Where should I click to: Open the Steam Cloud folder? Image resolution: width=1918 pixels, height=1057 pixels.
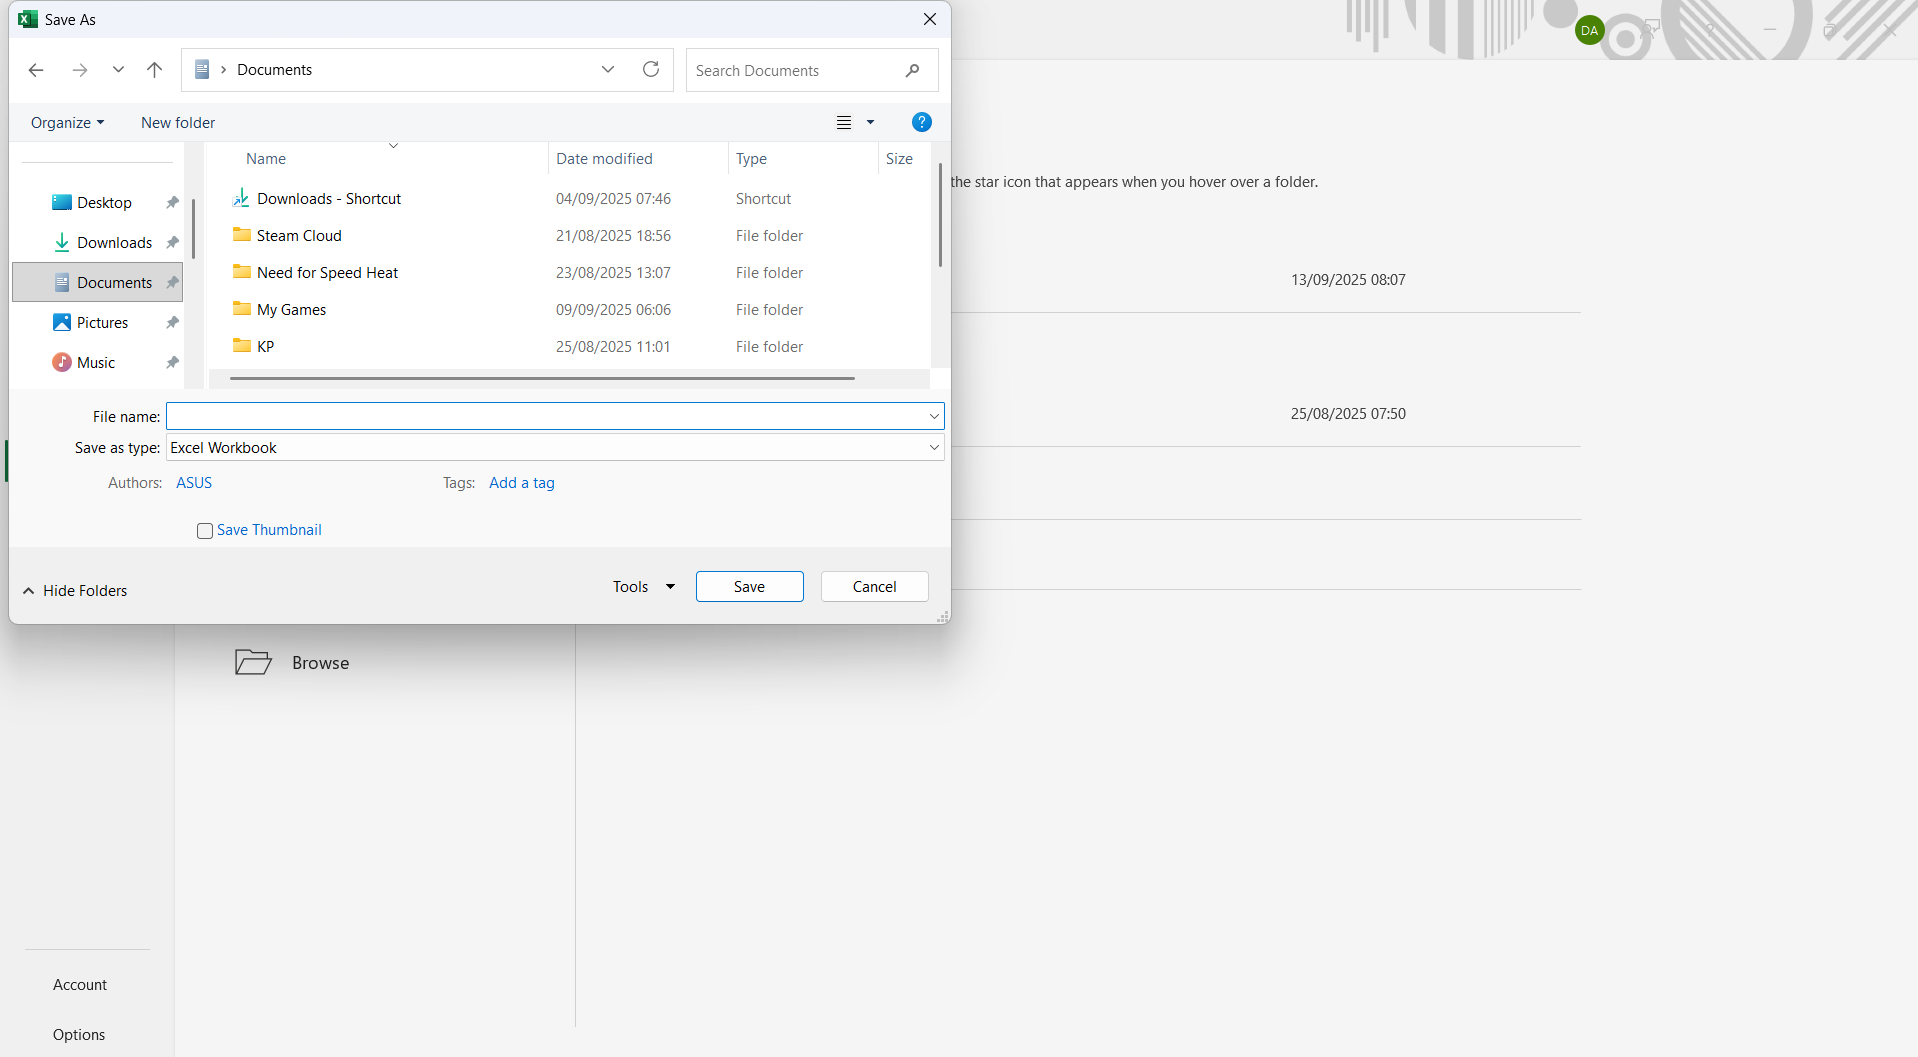(299, 236)
